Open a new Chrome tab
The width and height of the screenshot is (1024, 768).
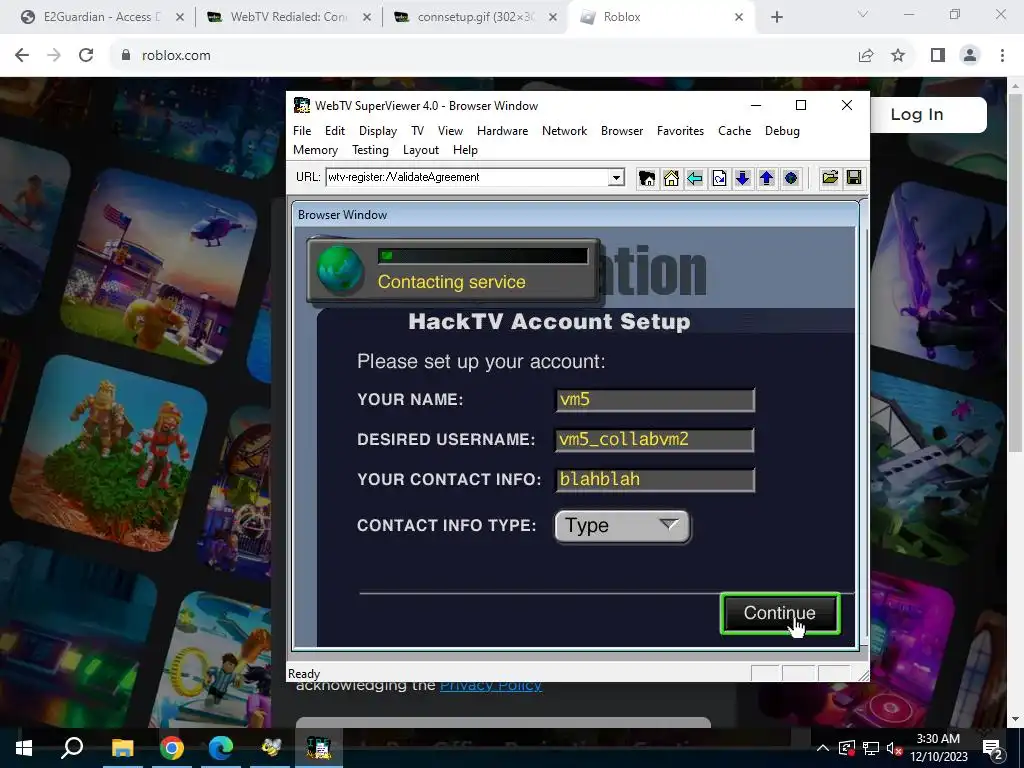point(776,17)
